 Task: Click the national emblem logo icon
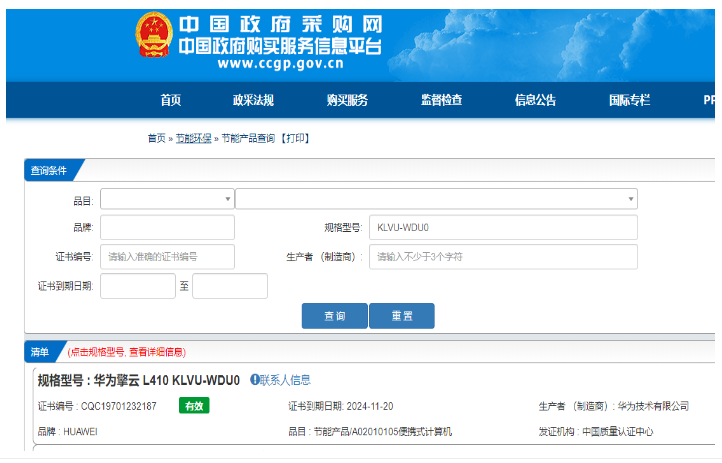pyautogui.click(x=155, y=37)
